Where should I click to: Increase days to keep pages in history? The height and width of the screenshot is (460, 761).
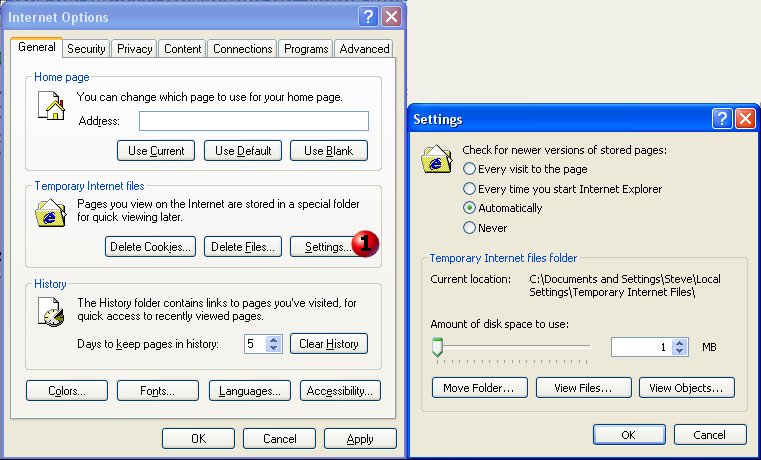(x=274, y=340)
